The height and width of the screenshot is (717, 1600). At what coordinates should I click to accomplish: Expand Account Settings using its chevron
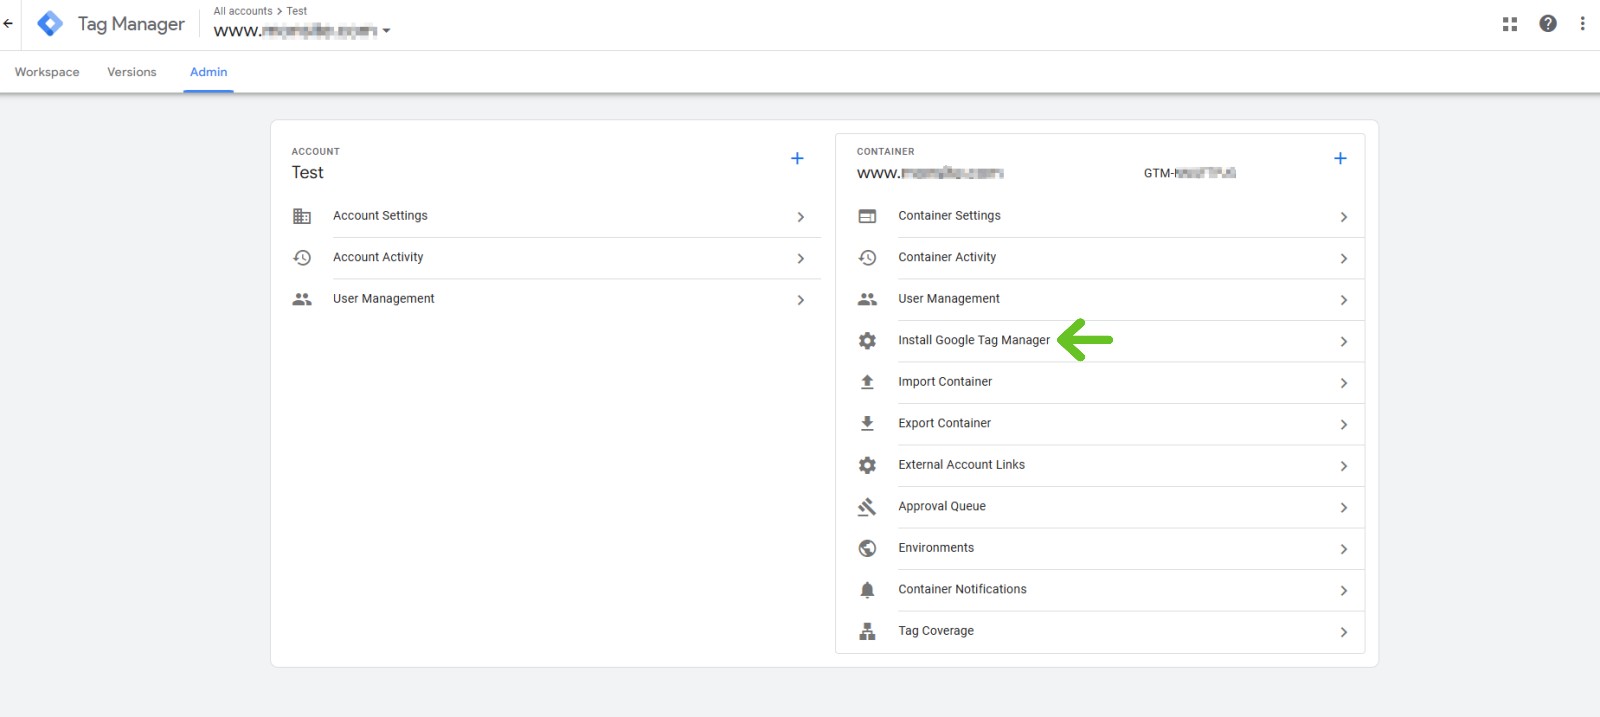point(800,217)
